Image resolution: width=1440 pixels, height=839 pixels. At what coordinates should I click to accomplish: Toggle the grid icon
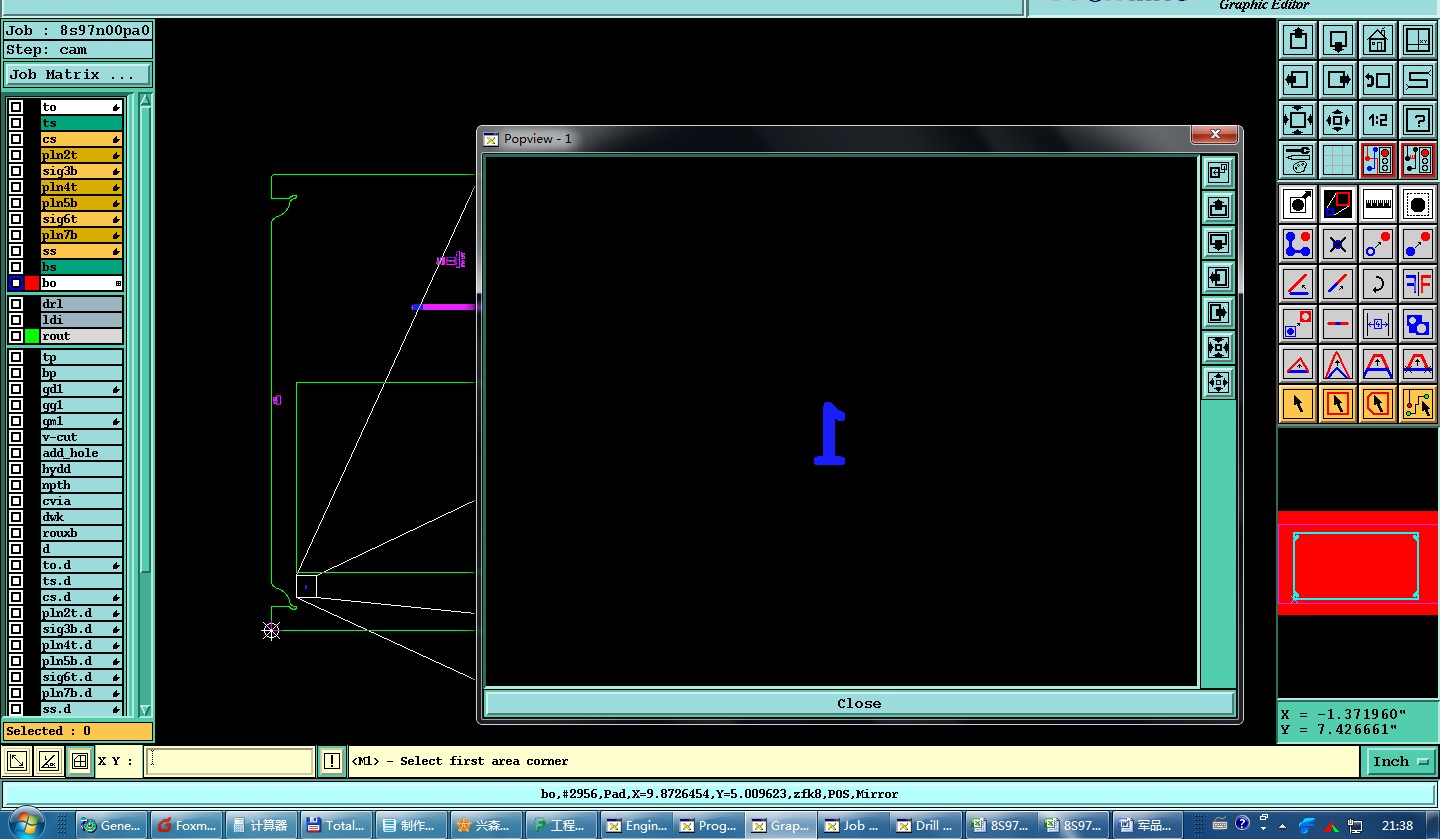(1338, 160)
